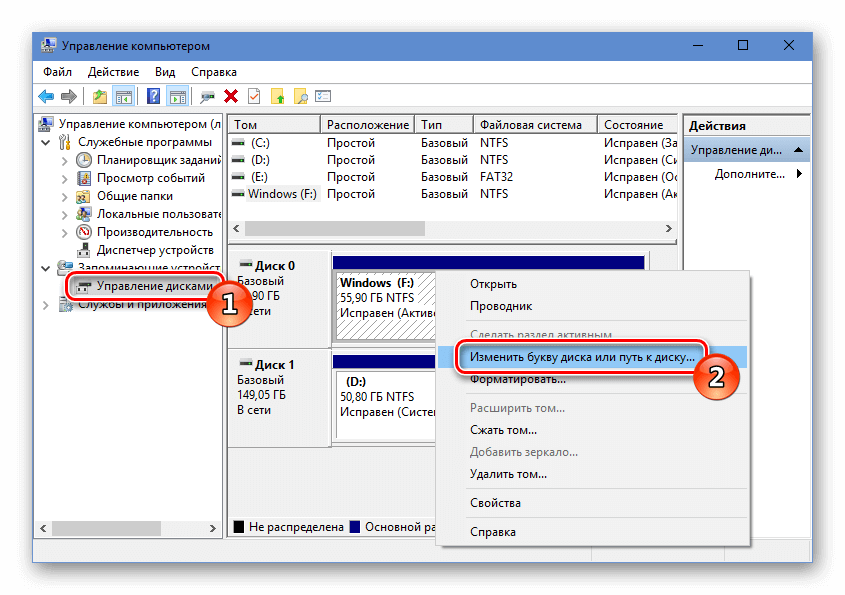845x595 pixels.
Task: Expand the Дополнительно actions submenu arrow
Action: pyautogui.click(x=799, y=174)
